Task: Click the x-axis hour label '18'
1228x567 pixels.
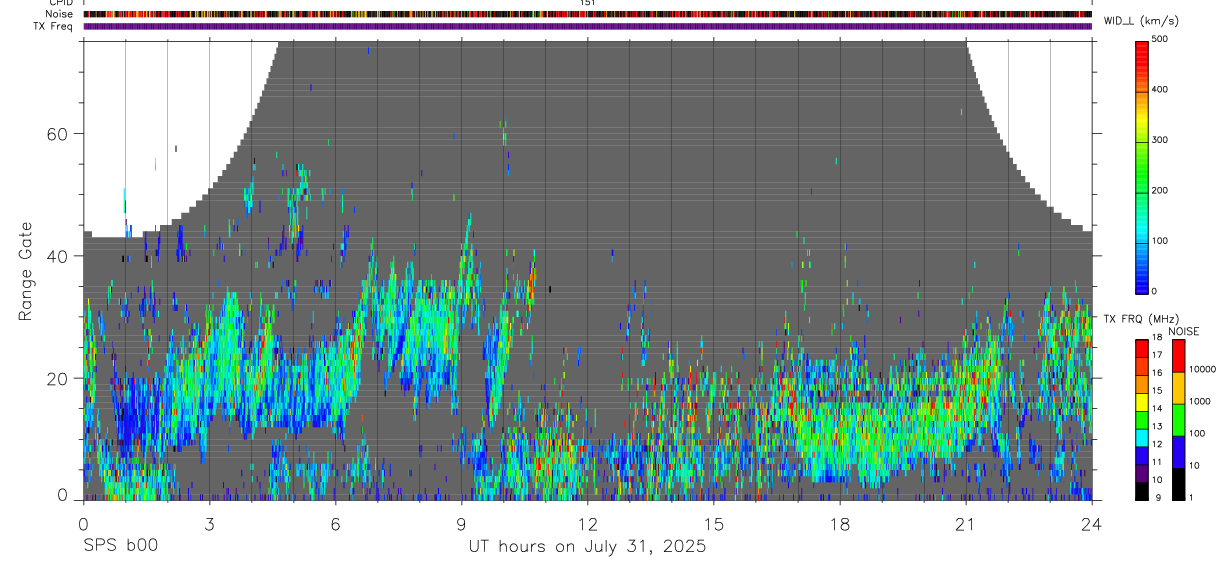Action: click(x=840, y=523)
